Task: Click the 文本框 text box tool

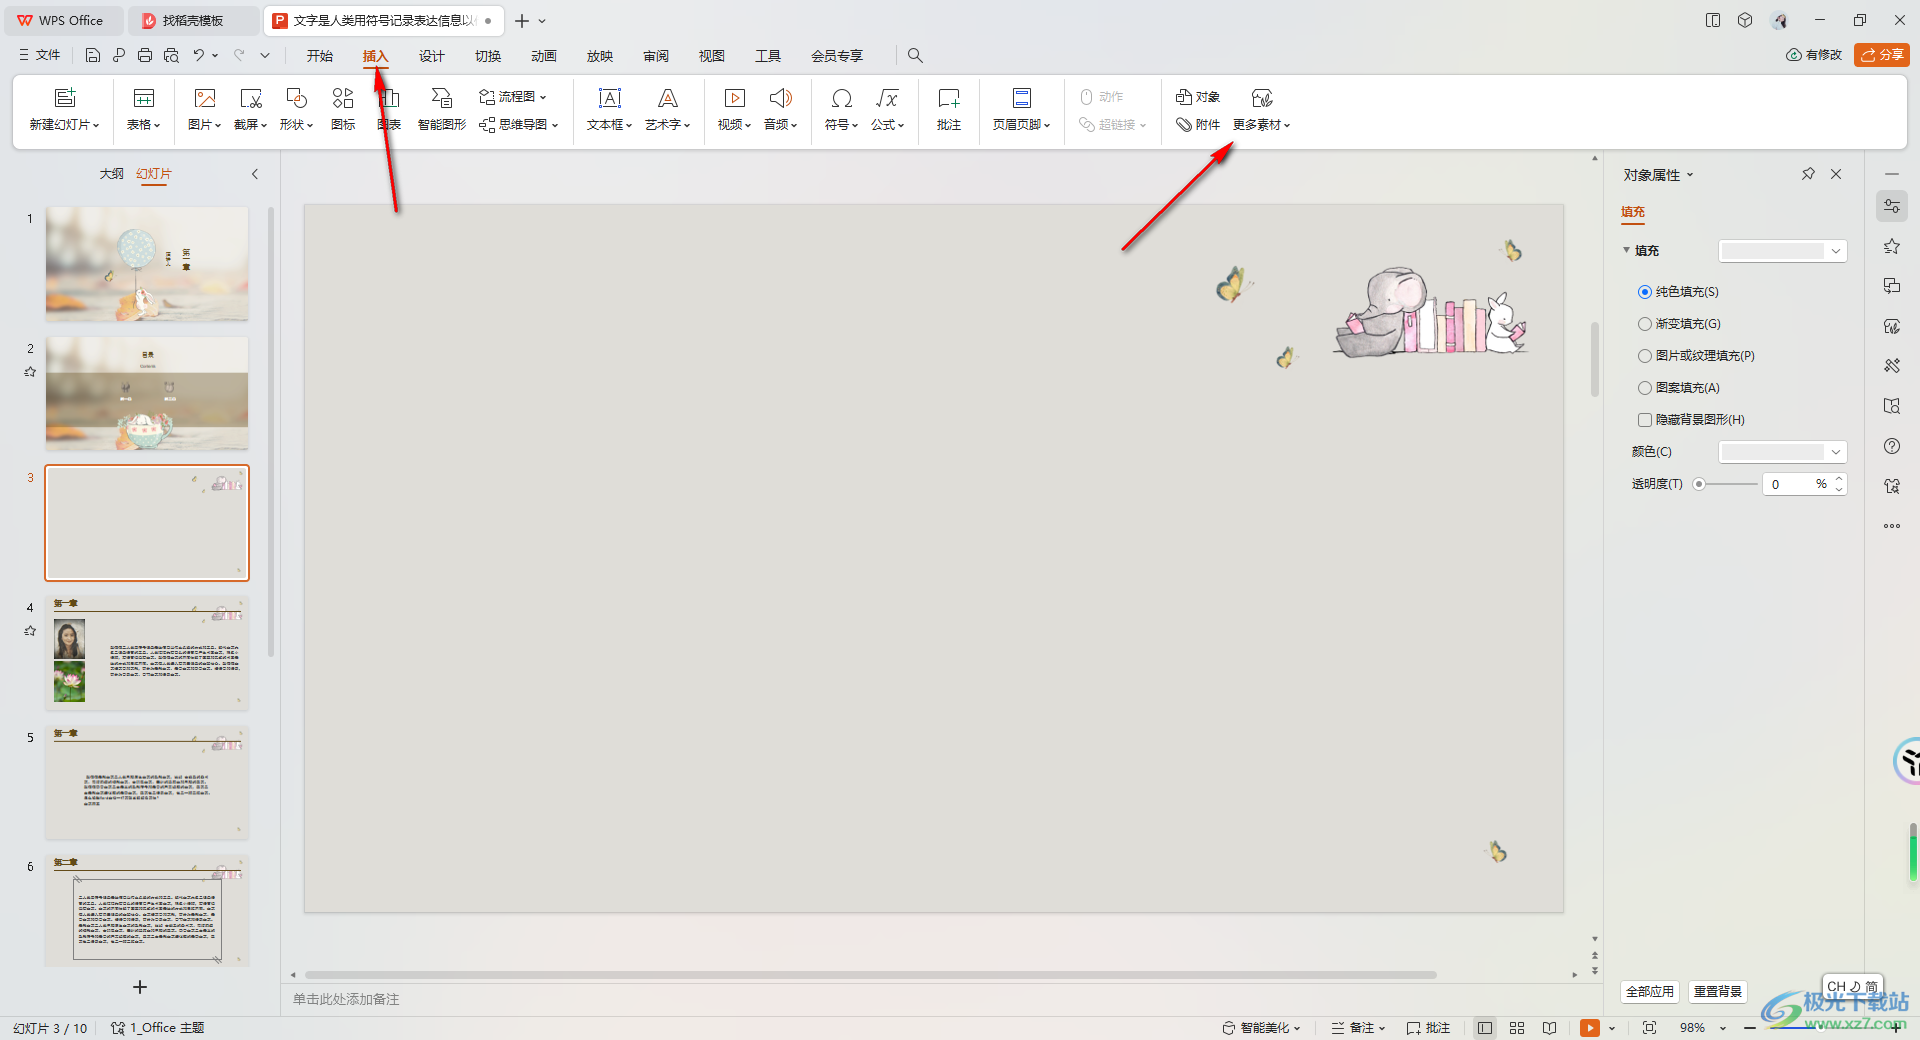Action: coord(610,109)
